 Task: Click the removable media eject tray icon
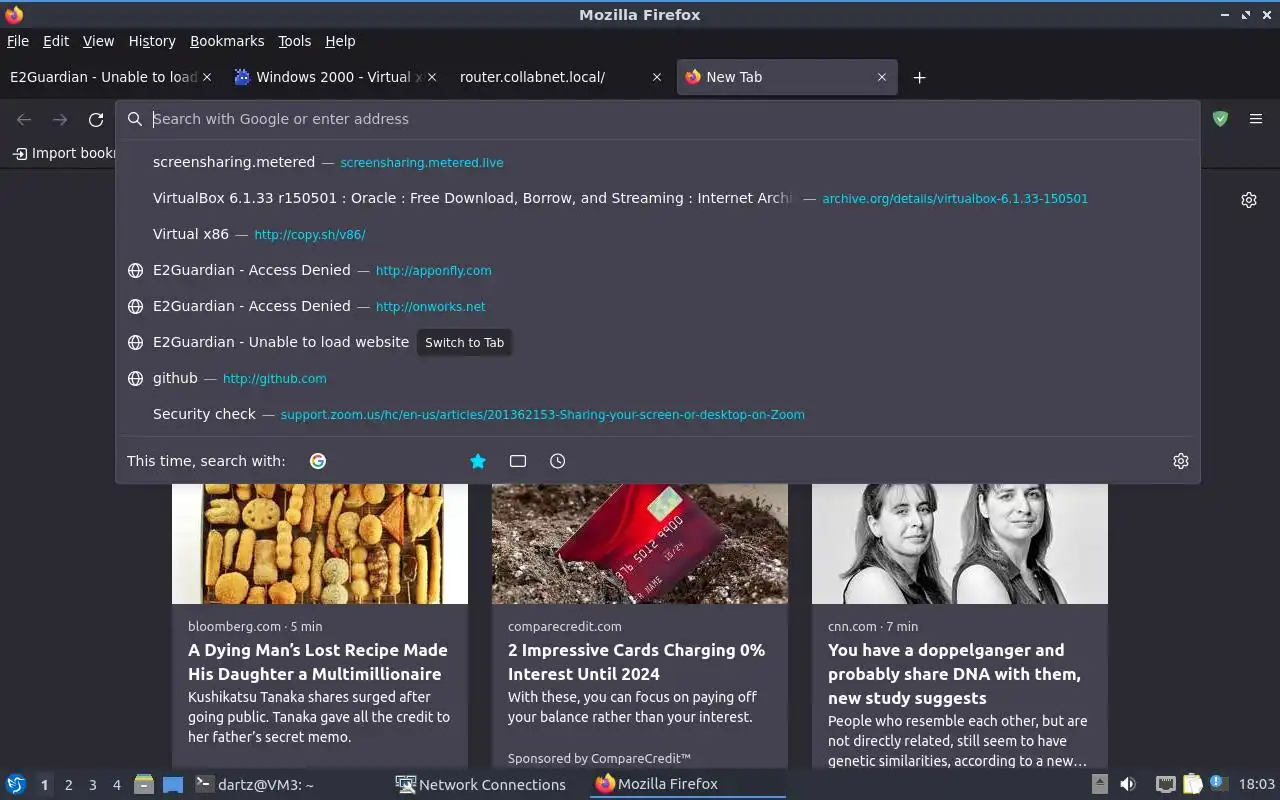point(1099,784)
